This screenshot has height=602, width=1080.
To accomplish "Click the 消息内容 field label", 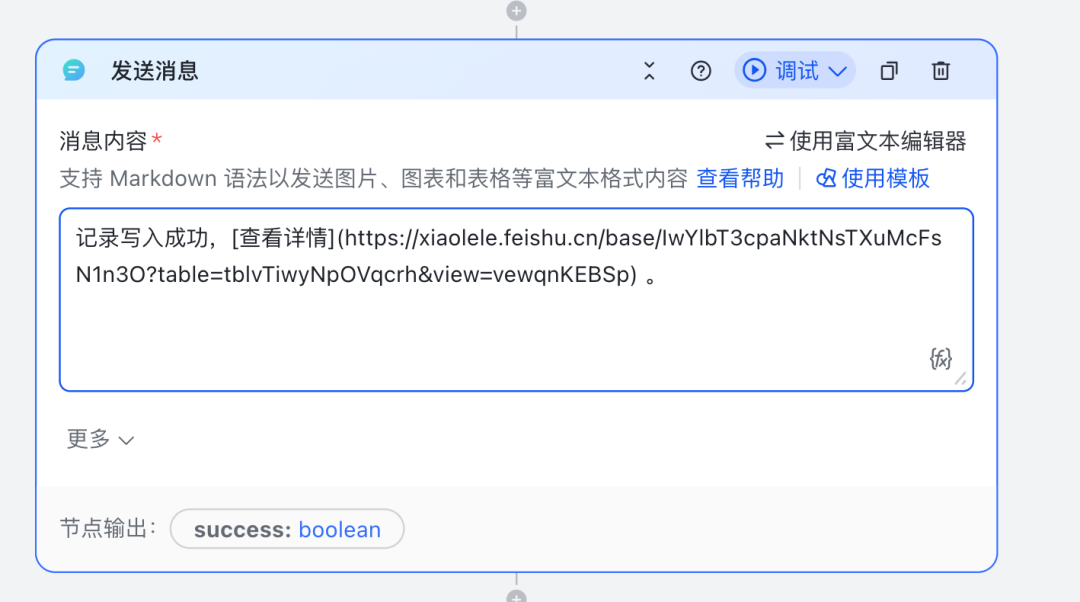I will tap(103, 141).
